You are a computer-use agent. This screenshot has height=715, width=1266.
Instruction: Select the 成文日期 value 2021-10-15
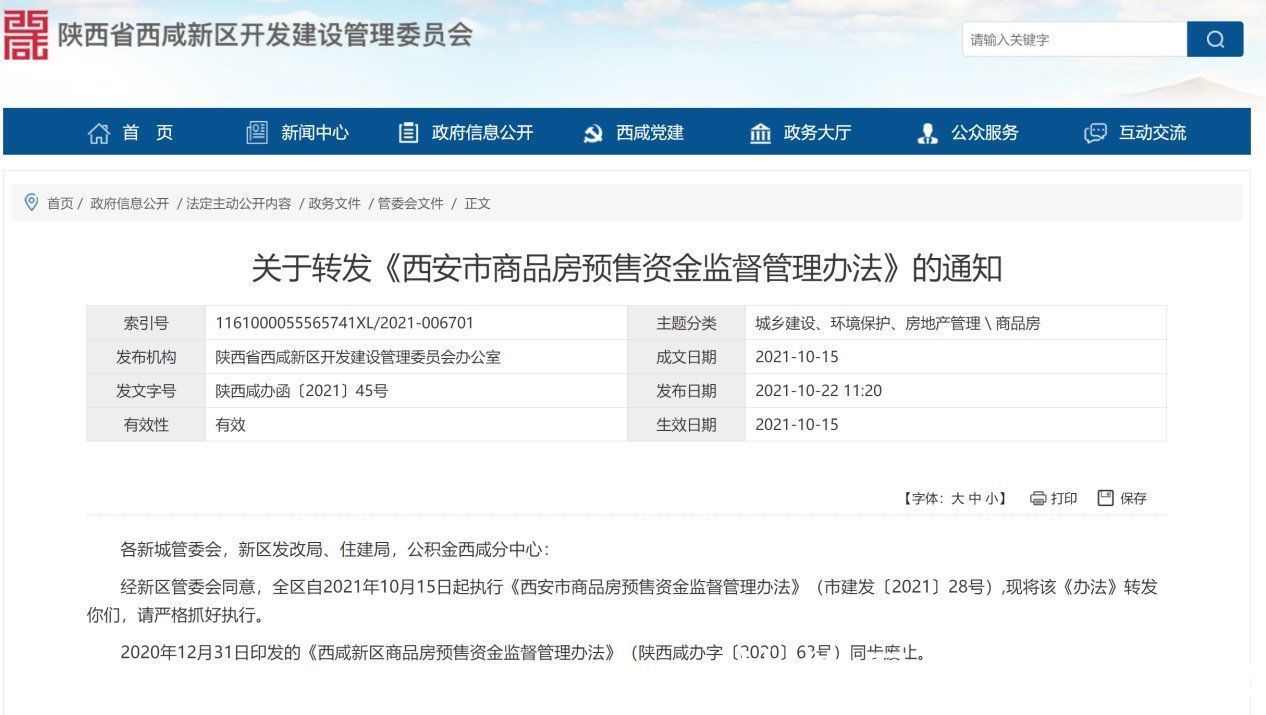point(797,357)
